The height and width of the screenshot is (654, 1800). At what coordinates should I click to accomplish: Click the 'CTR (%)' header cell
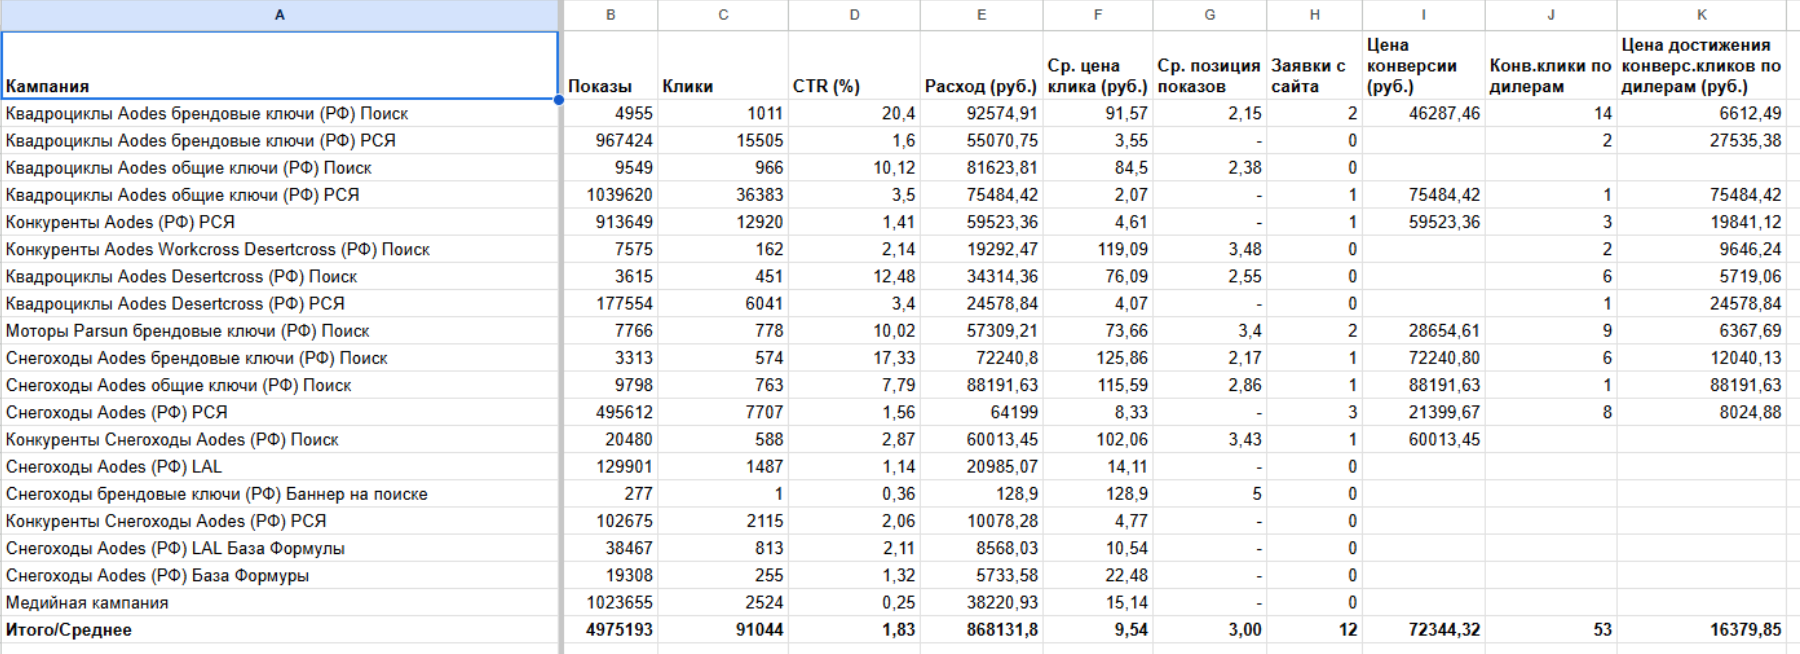pos(854,65)
